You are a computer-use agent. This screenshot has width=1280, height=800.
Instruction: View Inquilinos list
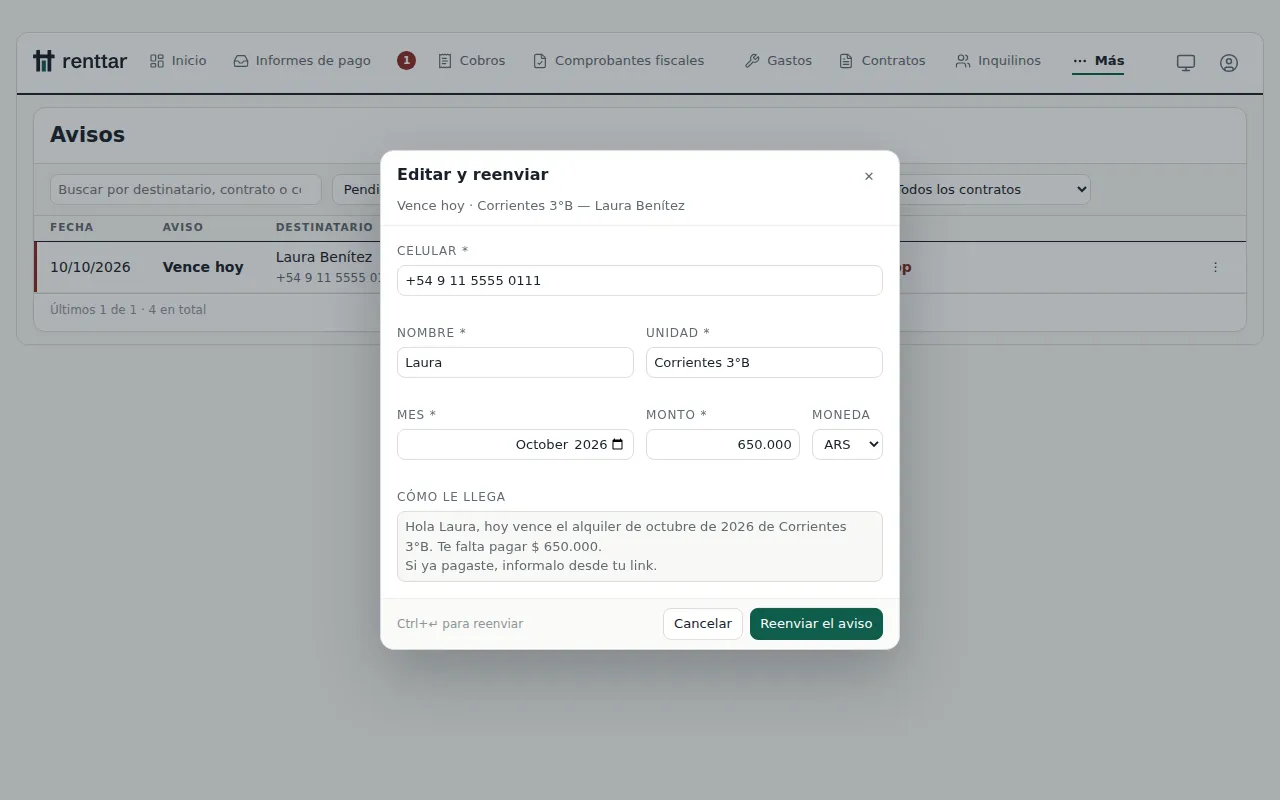[998, 61]
